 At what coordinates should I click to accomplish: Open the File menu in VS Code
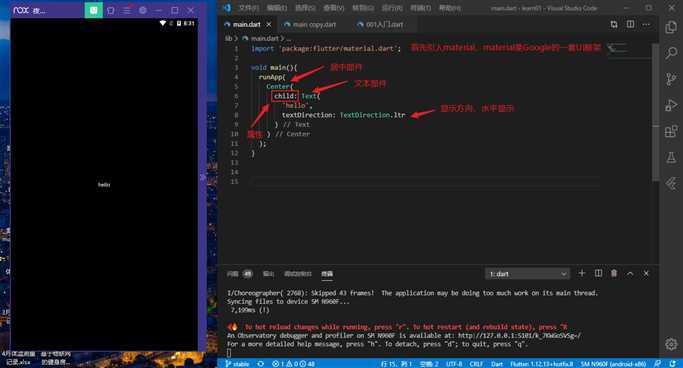coord(249,8)
